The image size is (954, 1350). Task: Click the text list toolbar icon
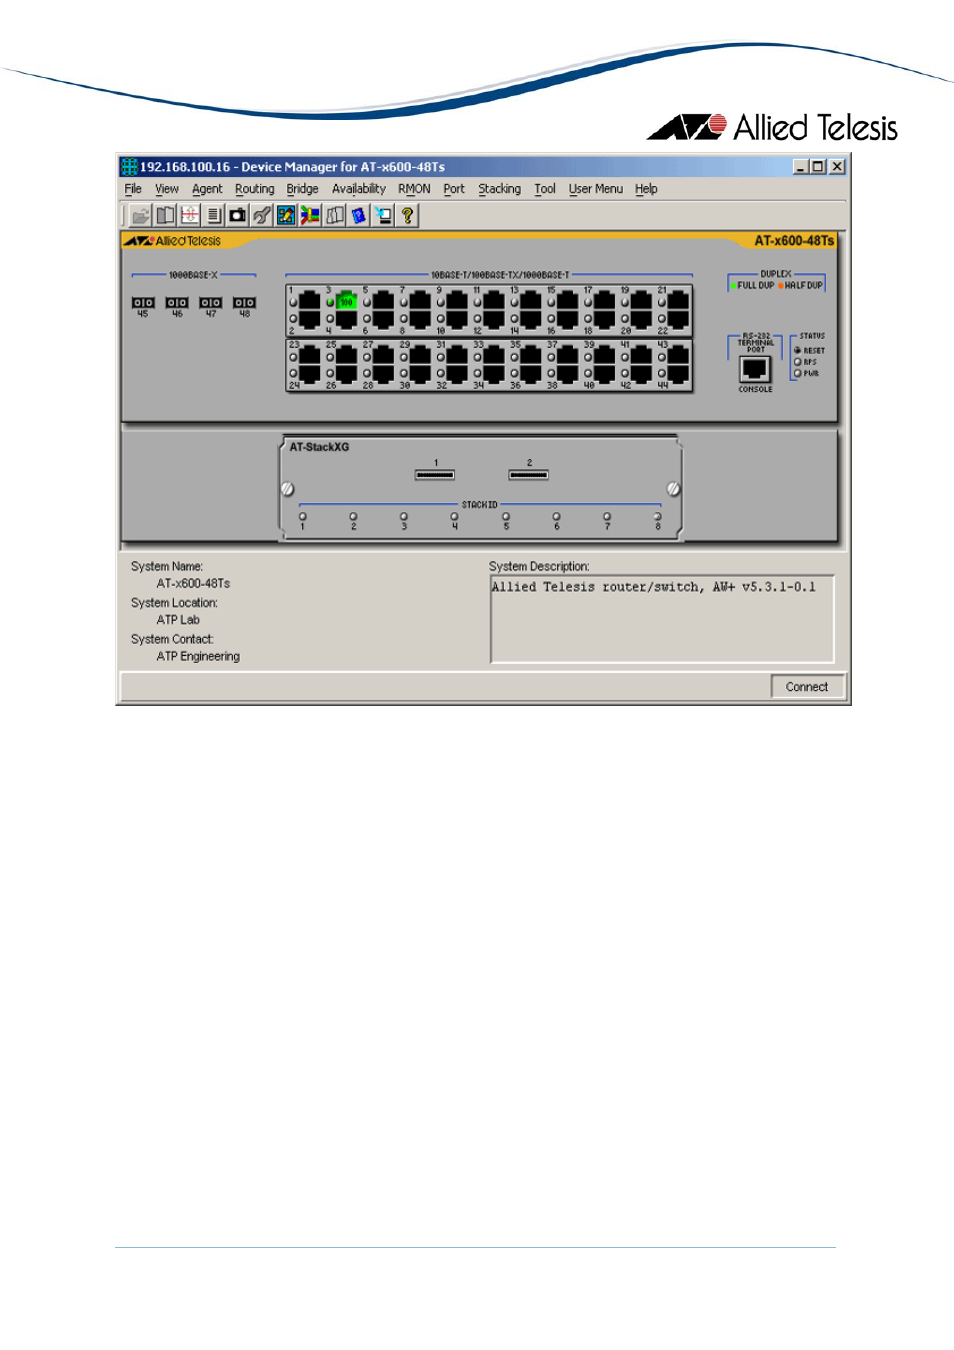point(213,215)
